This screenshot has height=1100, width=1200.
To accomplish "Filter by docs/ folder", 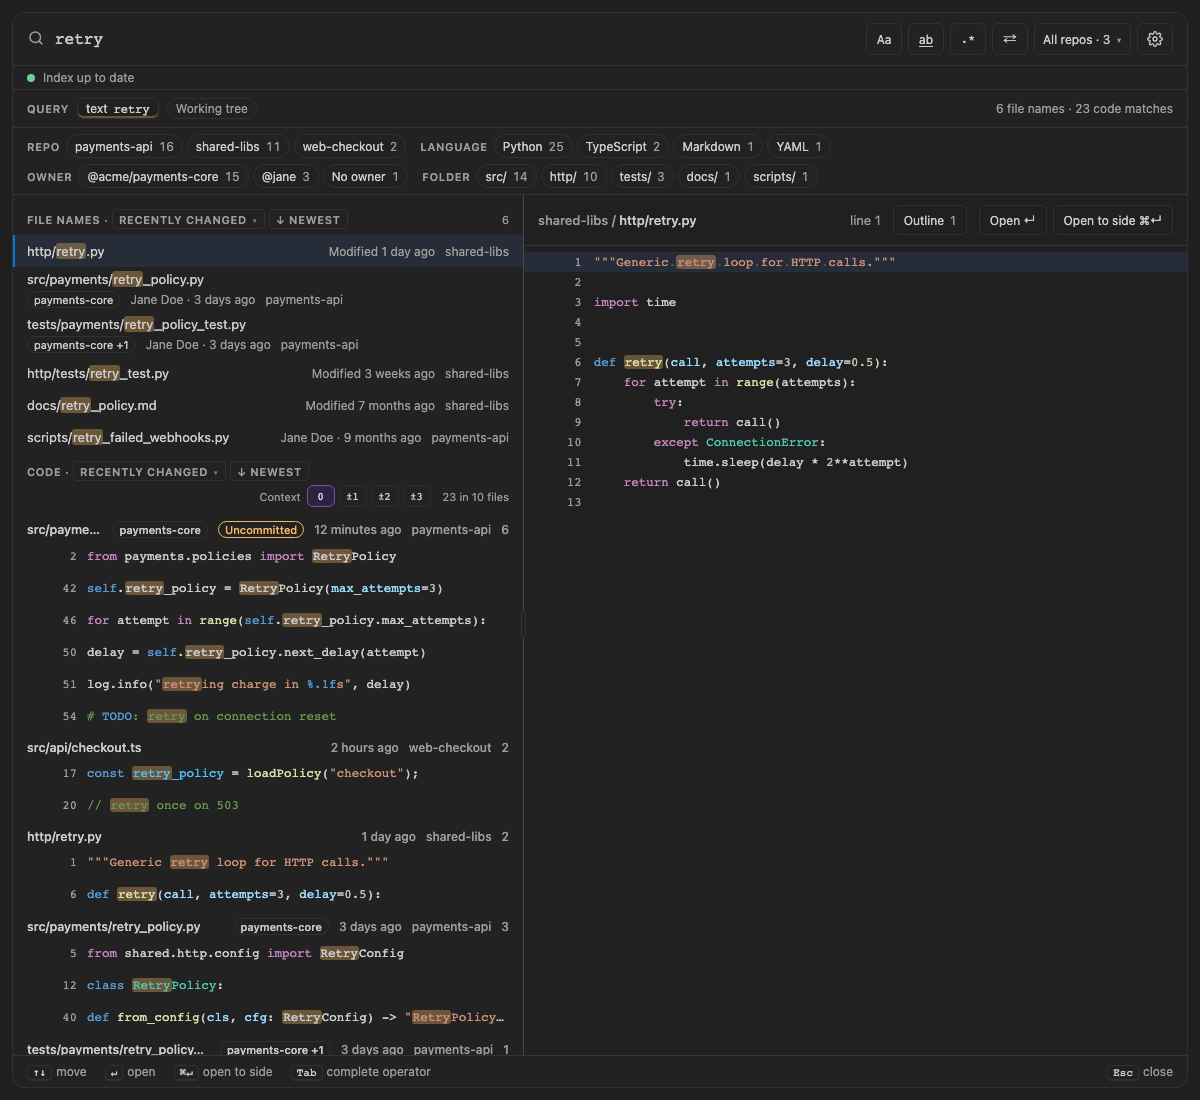I will click(x=709, y=177).
